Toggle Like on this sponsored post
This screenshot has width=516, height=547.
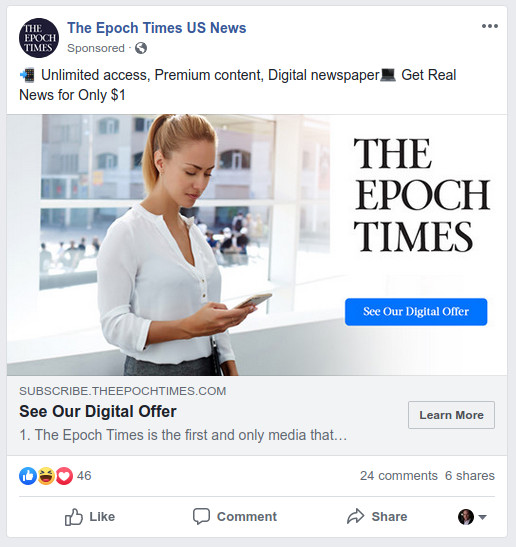pos(90,517)
